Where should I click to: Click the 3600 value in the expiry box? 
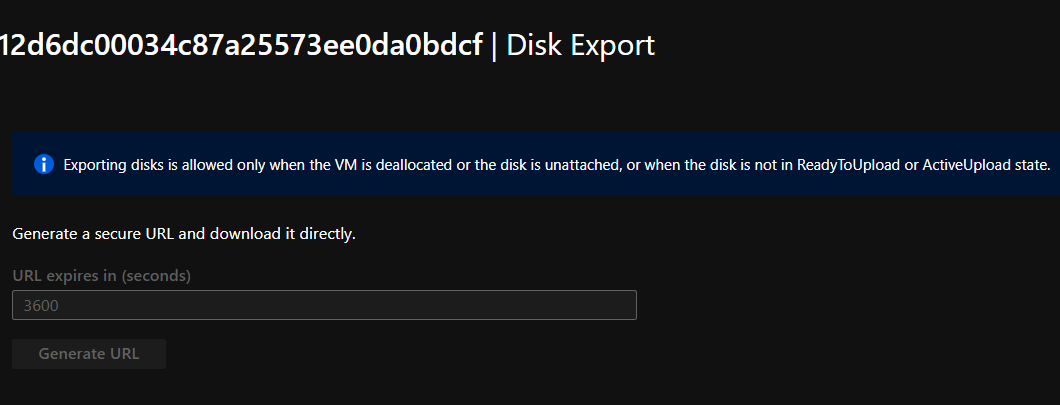pyautogui.click(x=39, y=306)
